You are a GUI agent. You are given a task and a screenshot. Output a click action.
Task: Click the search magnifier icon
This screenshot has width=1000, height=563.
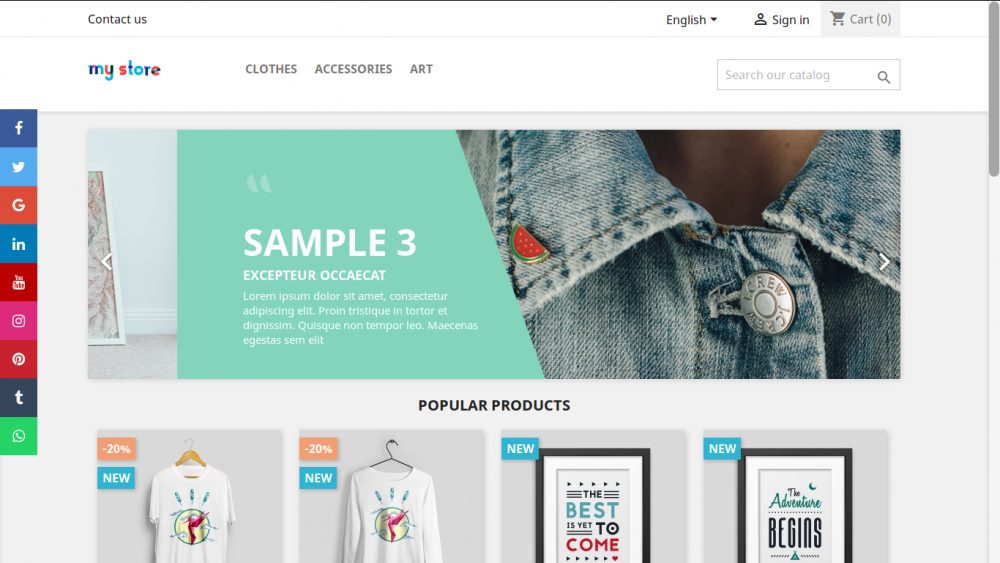point(883,77)
